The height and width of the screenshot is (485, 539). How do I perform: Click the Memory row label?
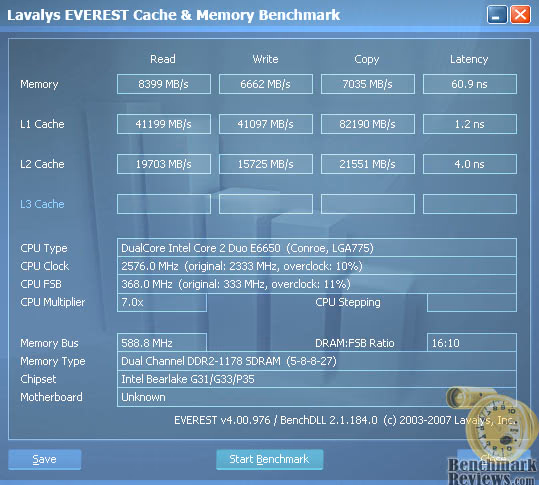(x=39, y=84)
